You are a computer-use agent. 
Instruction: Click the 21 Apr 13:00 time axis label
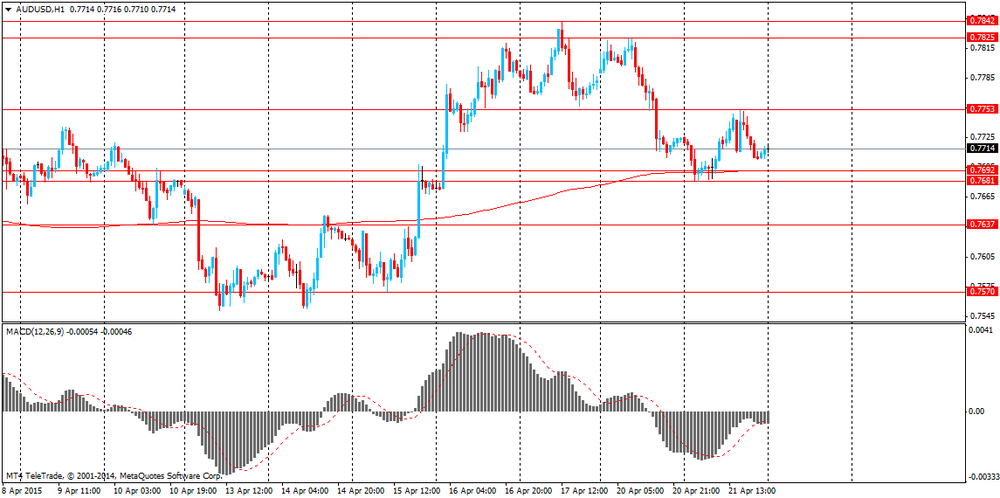[754, 492]
